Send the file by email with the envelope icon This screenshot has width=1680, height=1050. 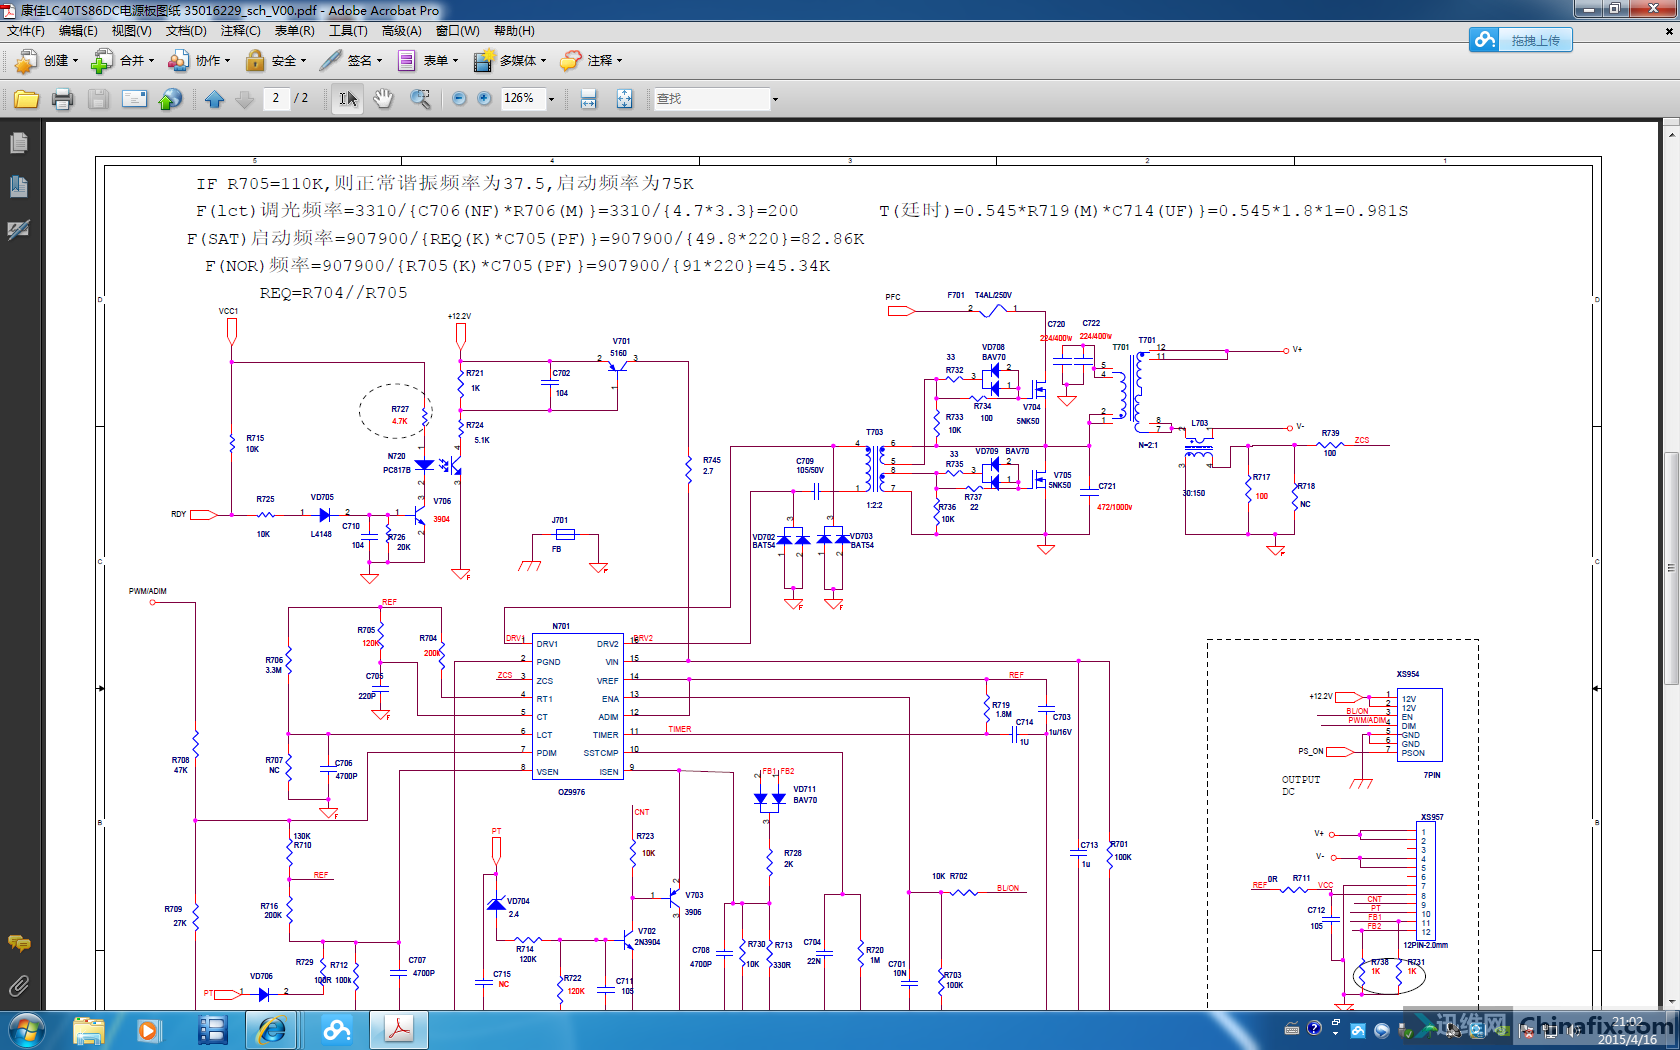click(134, 99)
